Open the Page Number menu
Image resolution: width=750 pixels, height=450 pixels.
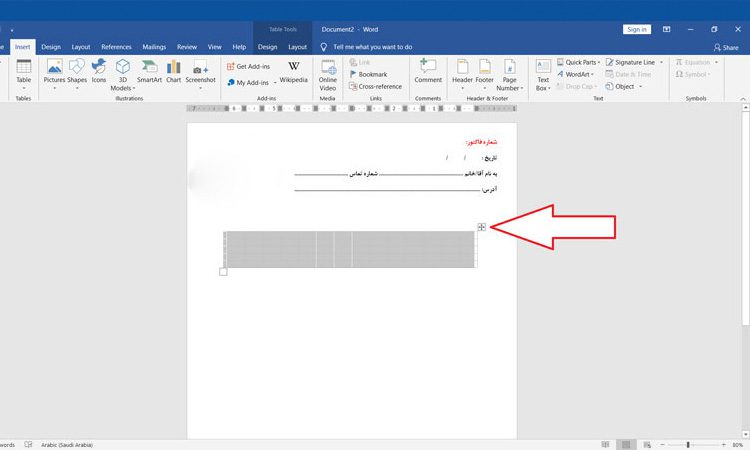coord(509,75)
